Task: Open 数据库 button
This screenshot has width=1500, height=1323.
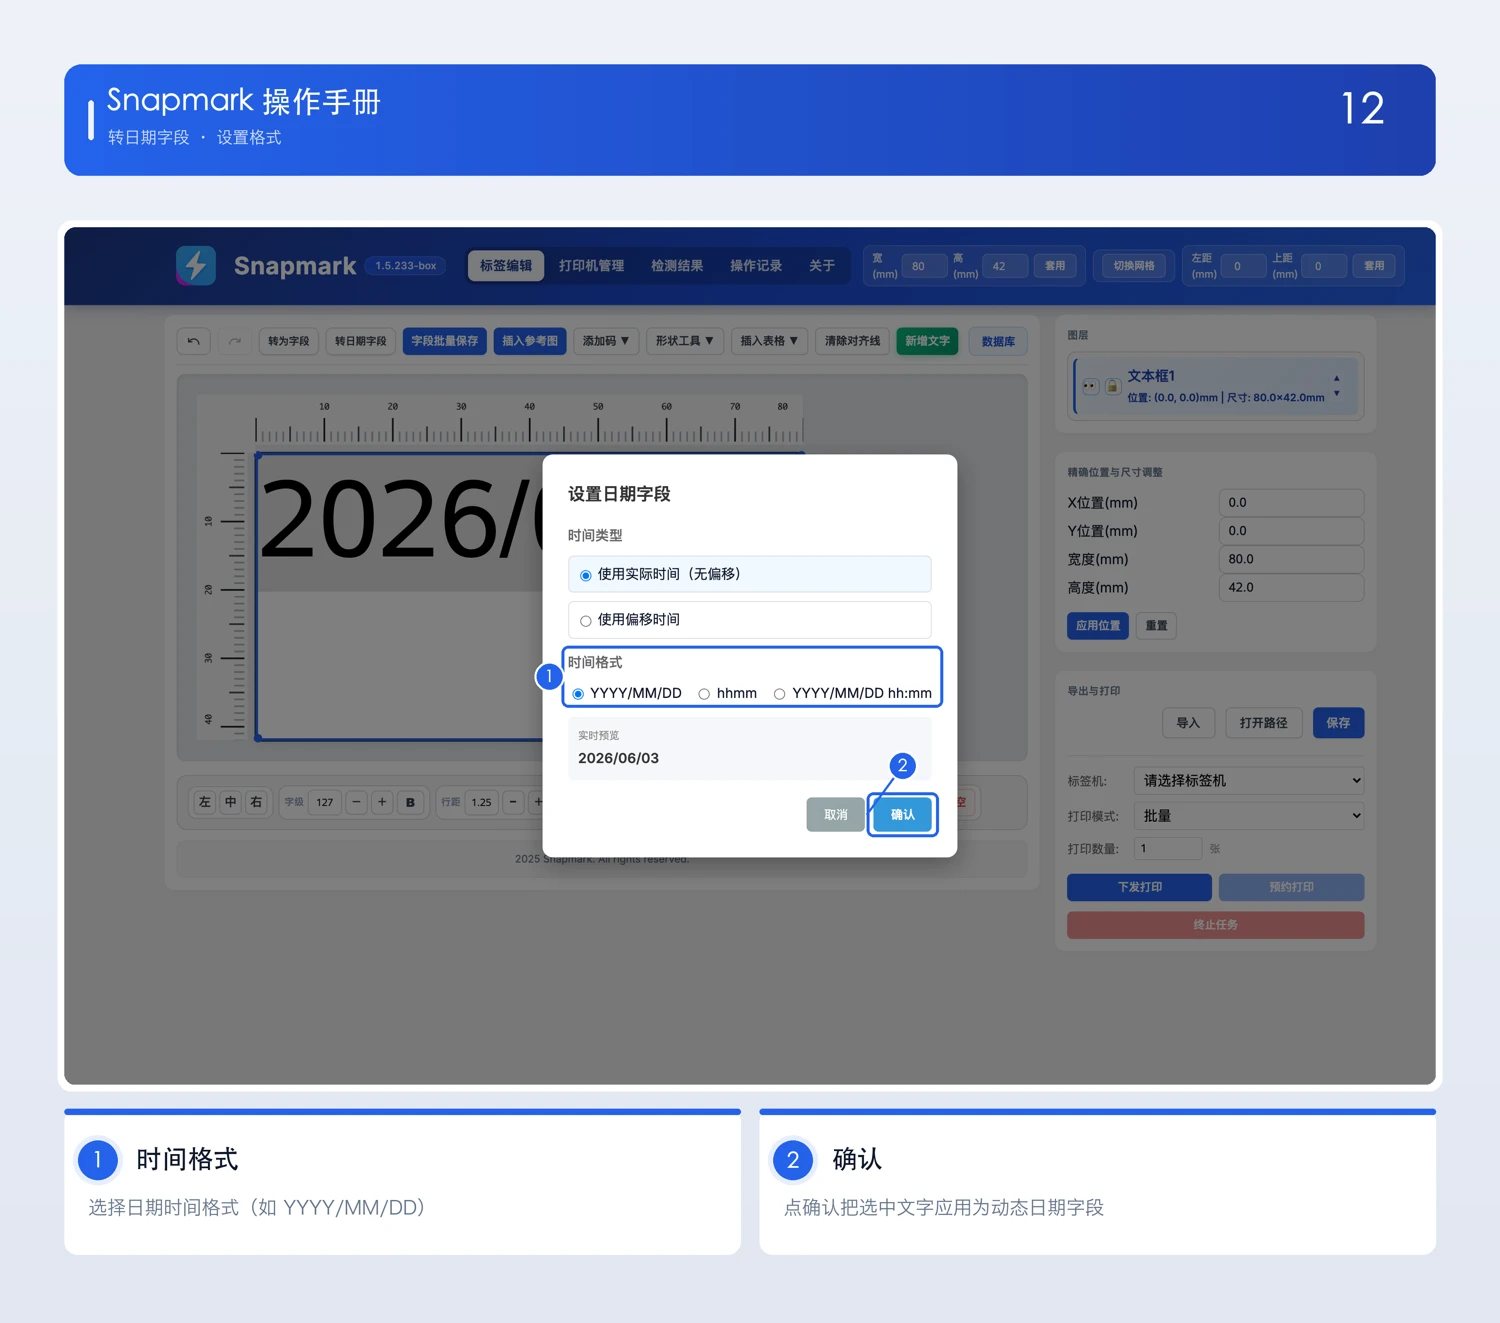Action: point(998,341)
